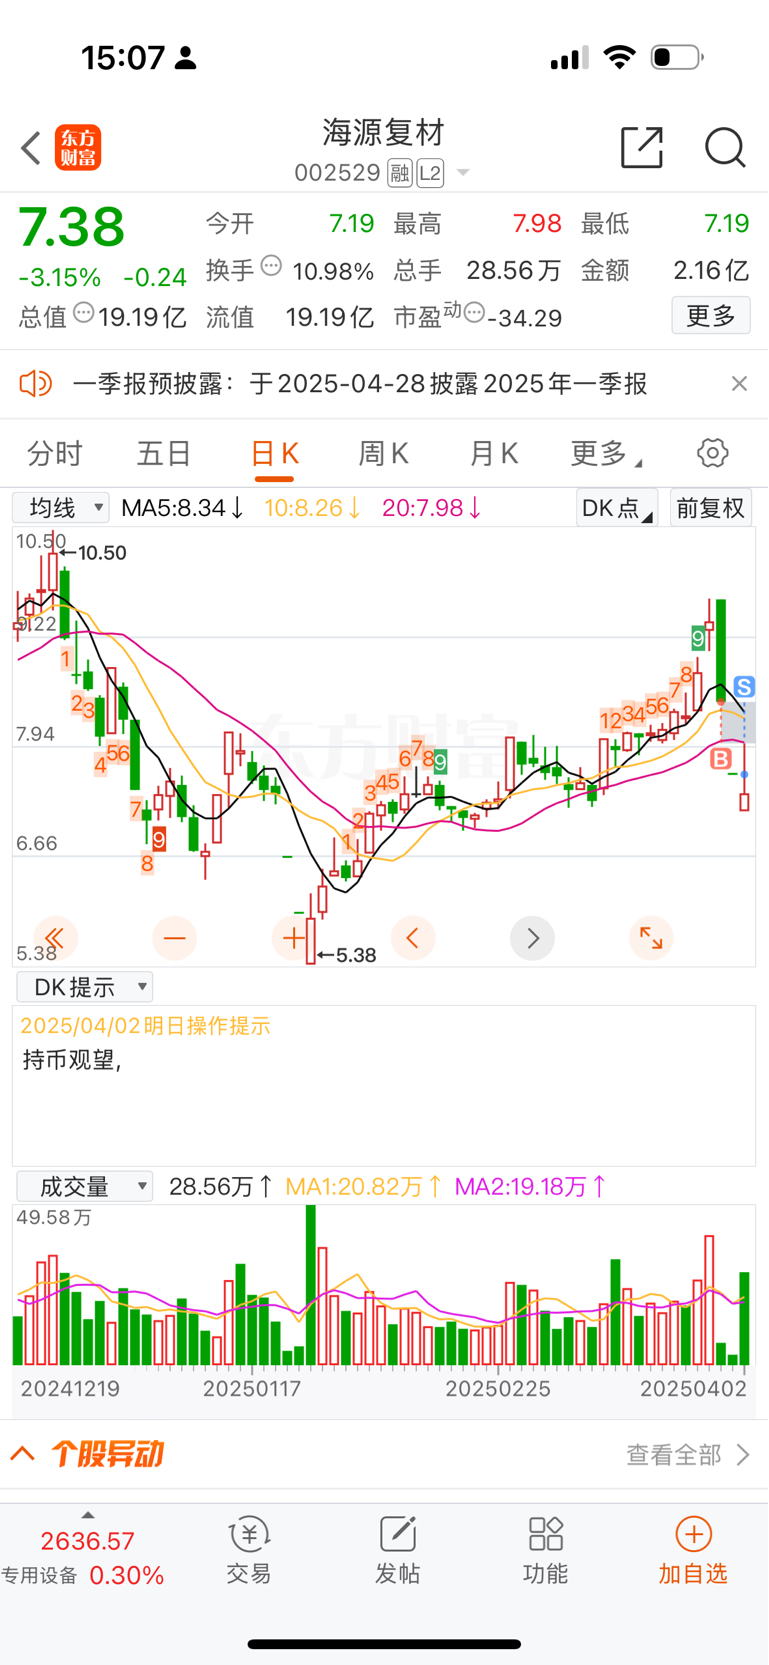Screen dimensions: 769x1665
Task: Tap the 加自选 plus circle icon
Action: point(693,1534)
